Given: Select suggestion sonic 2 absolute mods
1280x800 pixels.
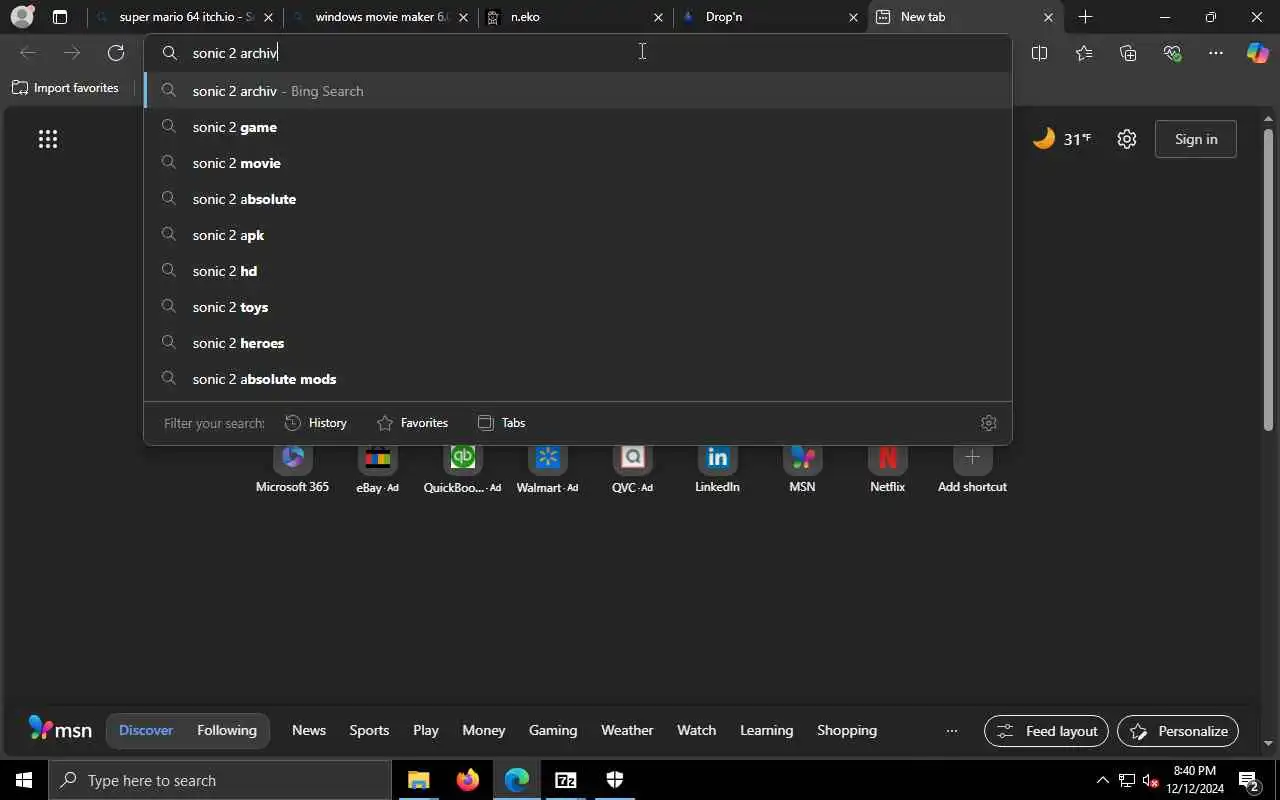Looking at the screenshot, I should tap(578, 379).
